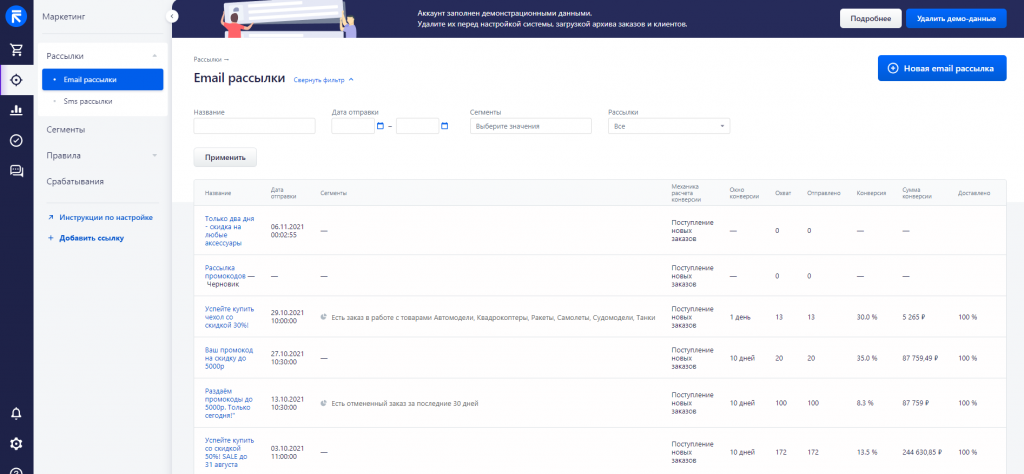Screen dimensions: 1024x474
Task: Click the Новая email рассылка button
Action: tap(941, 68)
